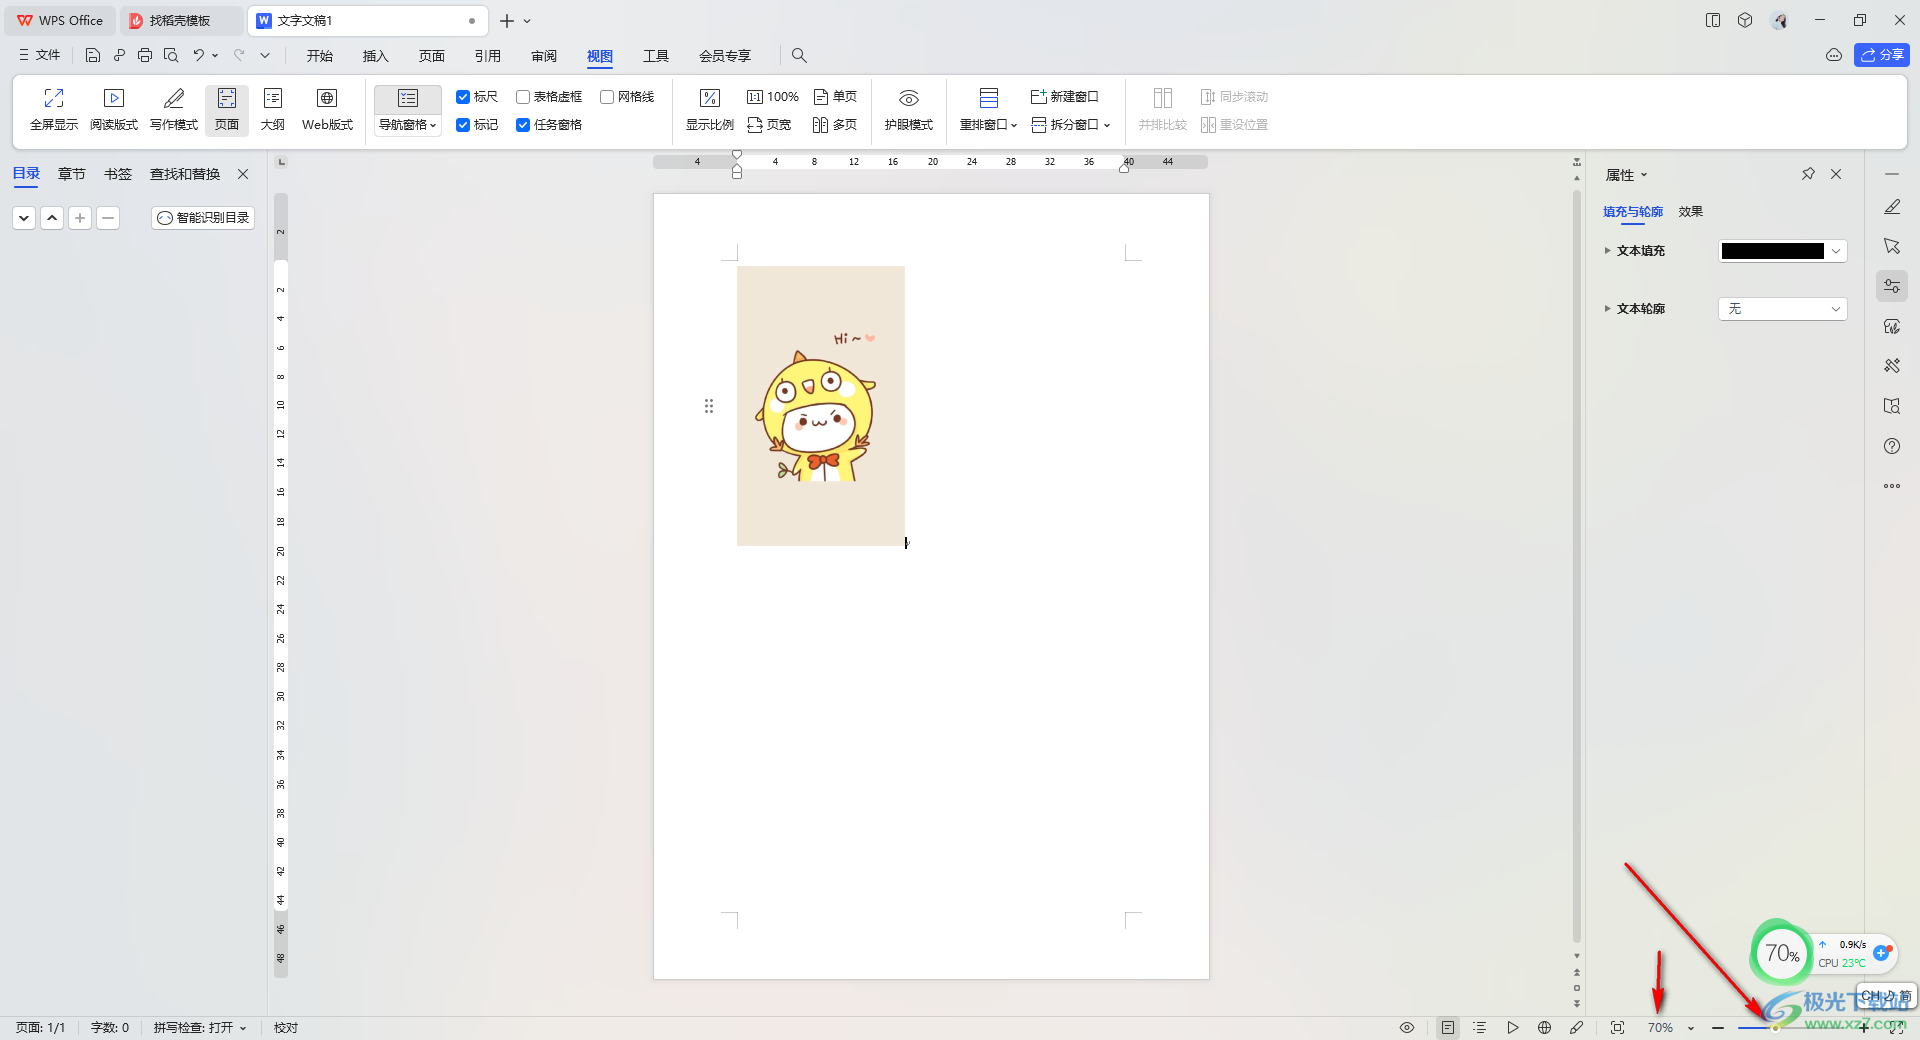Viewport: 1920px width, 1040px height.
Task: Switch to outline view in ribbon
Action: (273, 109)
